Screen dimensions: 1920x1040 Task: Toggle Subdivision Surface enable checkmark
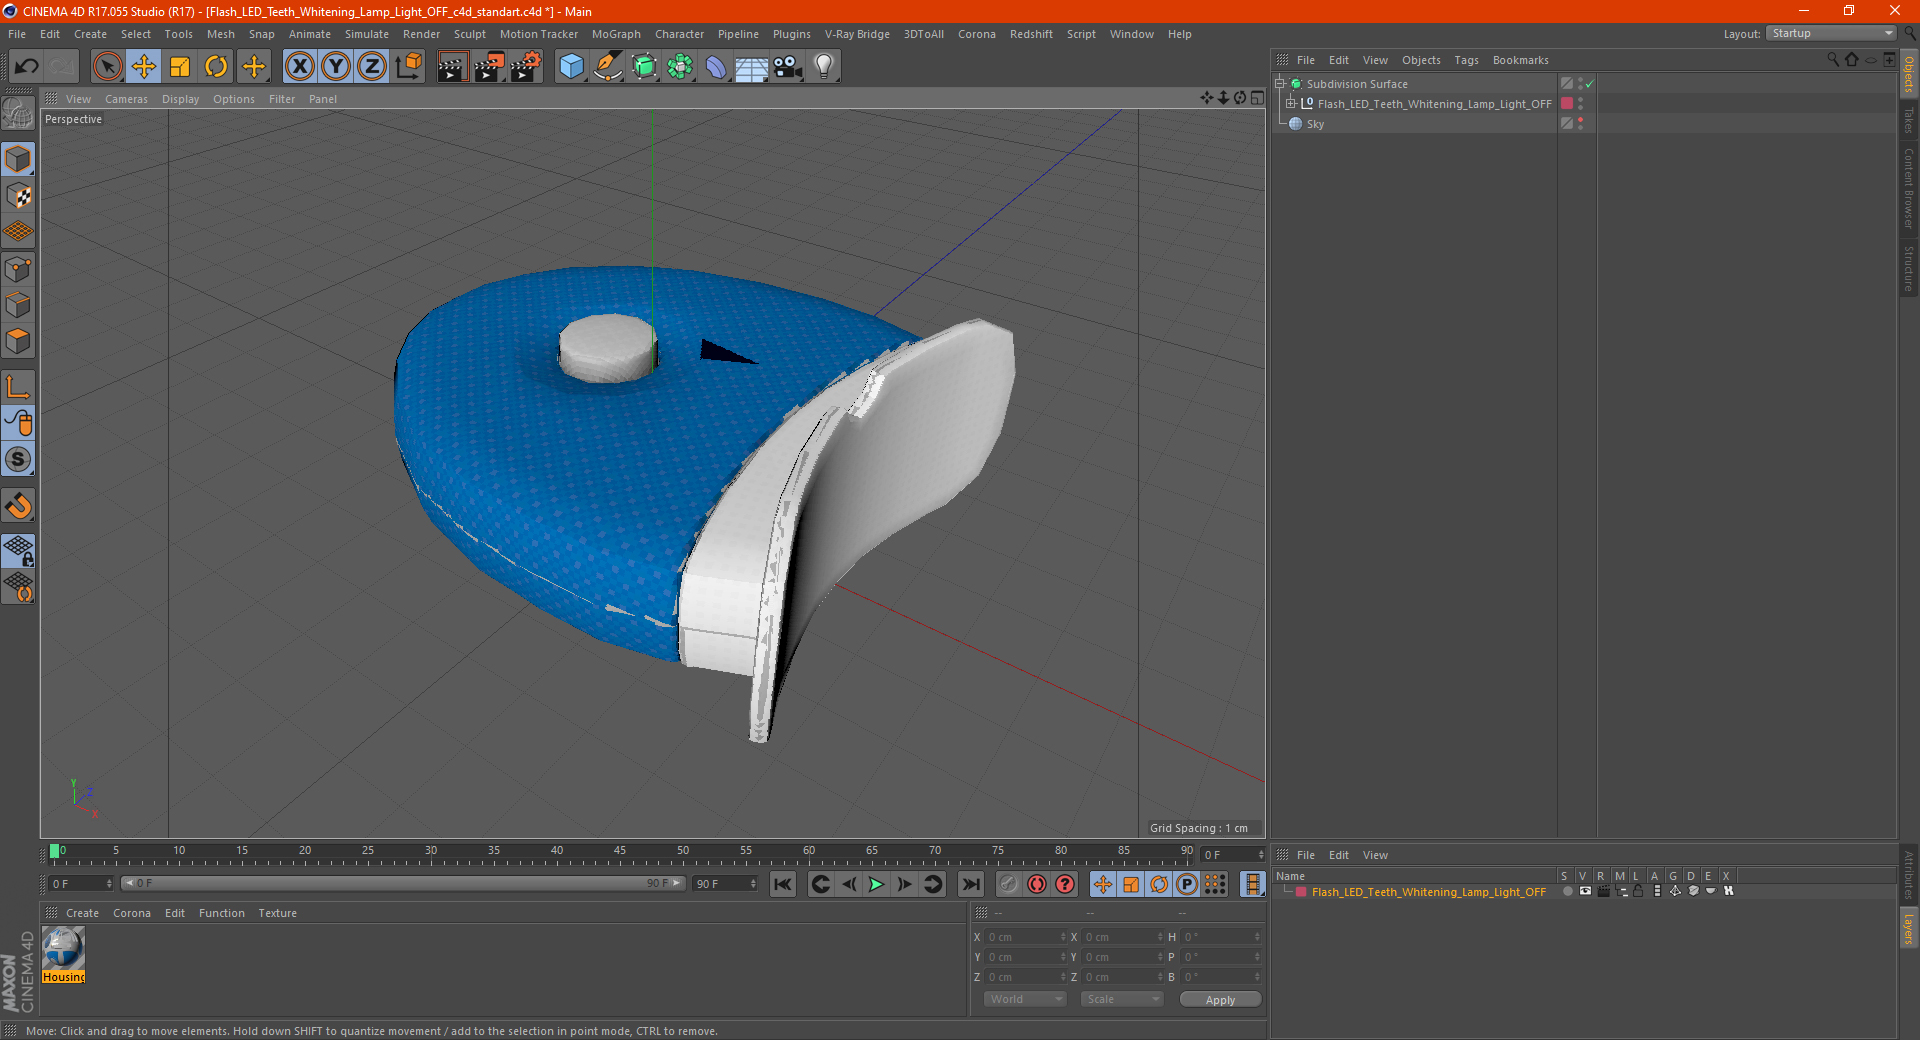pos(1589,84)
